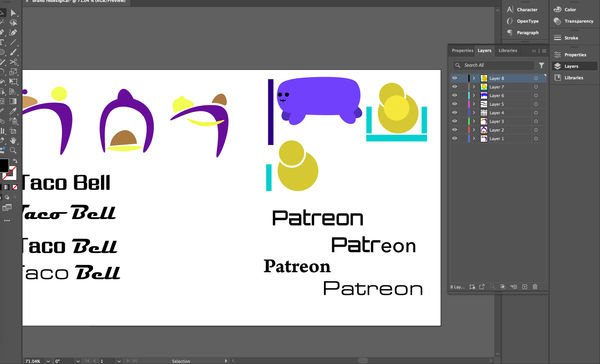Click the Delete Selection trash icon
This screenshot has height=364, width=600.
point(535,287)
